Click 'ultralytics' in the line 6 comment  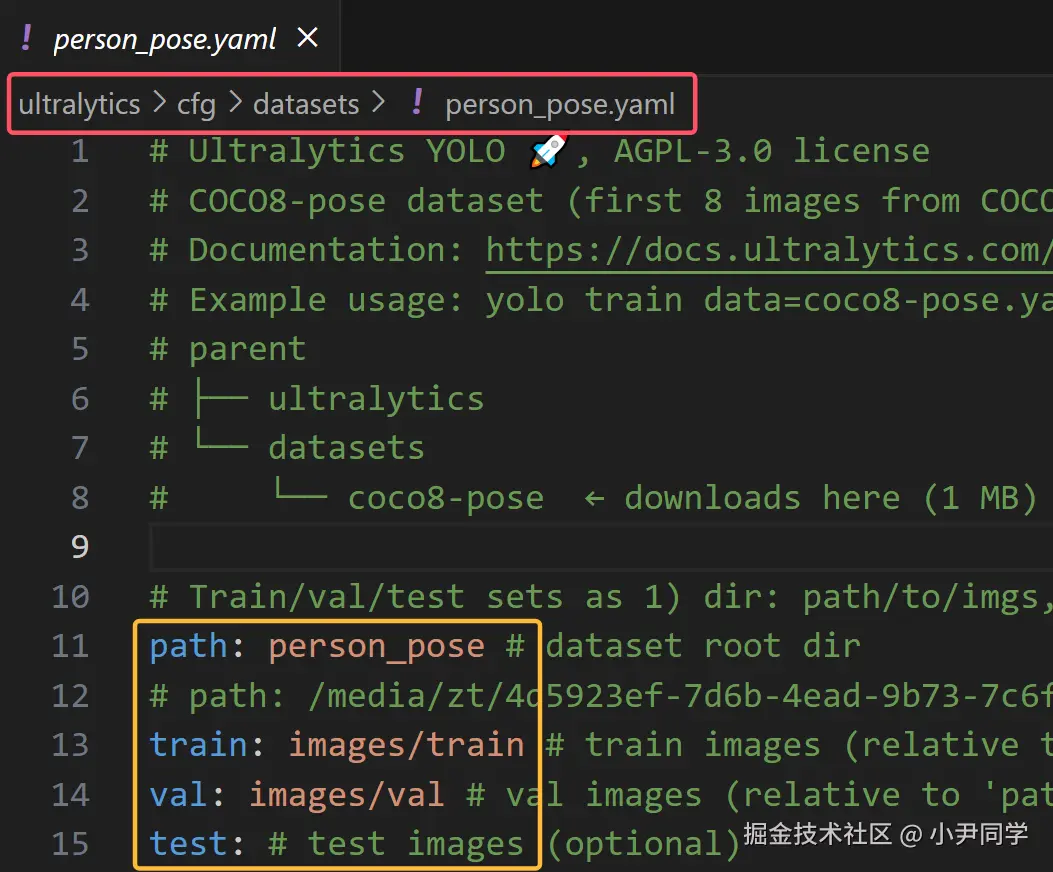click(376, 399)
